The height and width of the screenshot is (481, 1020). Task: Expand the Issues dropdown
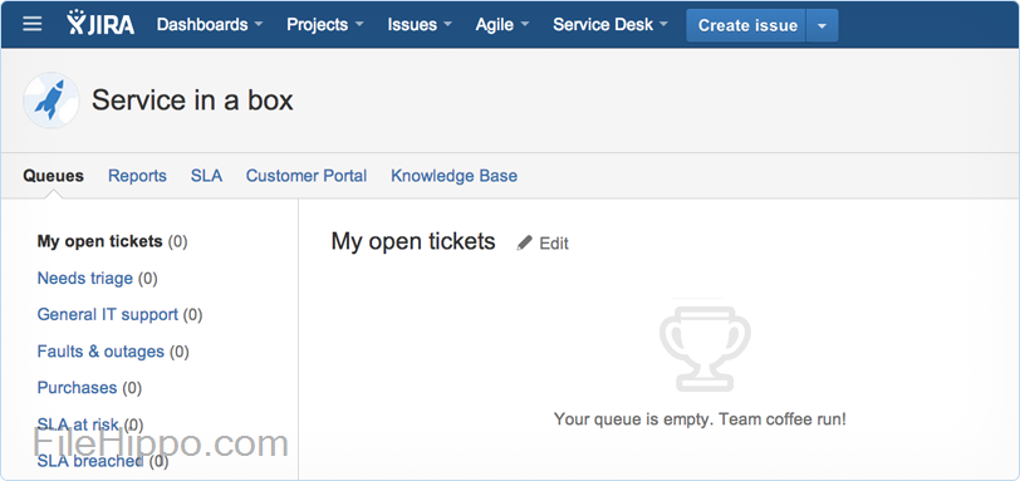(419, 25)
